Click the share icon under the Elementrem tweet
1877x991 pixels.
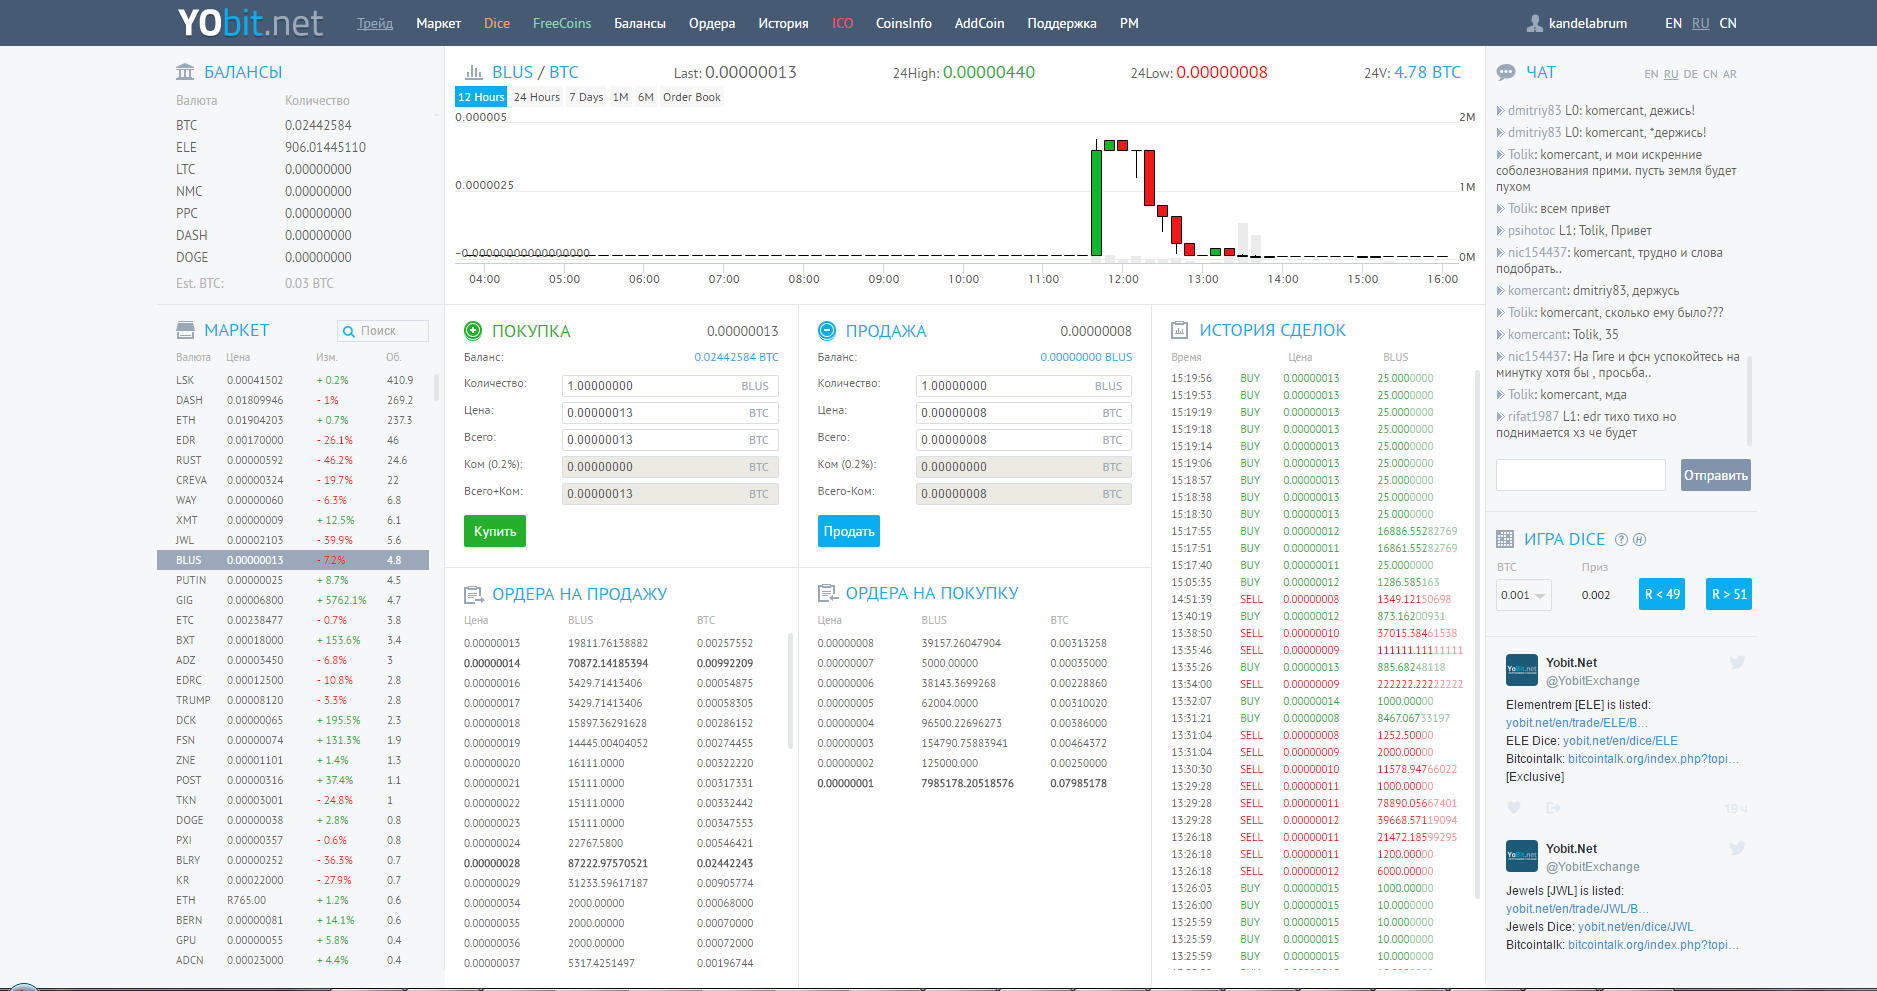pyautogui.click(x=1553, y=807)
